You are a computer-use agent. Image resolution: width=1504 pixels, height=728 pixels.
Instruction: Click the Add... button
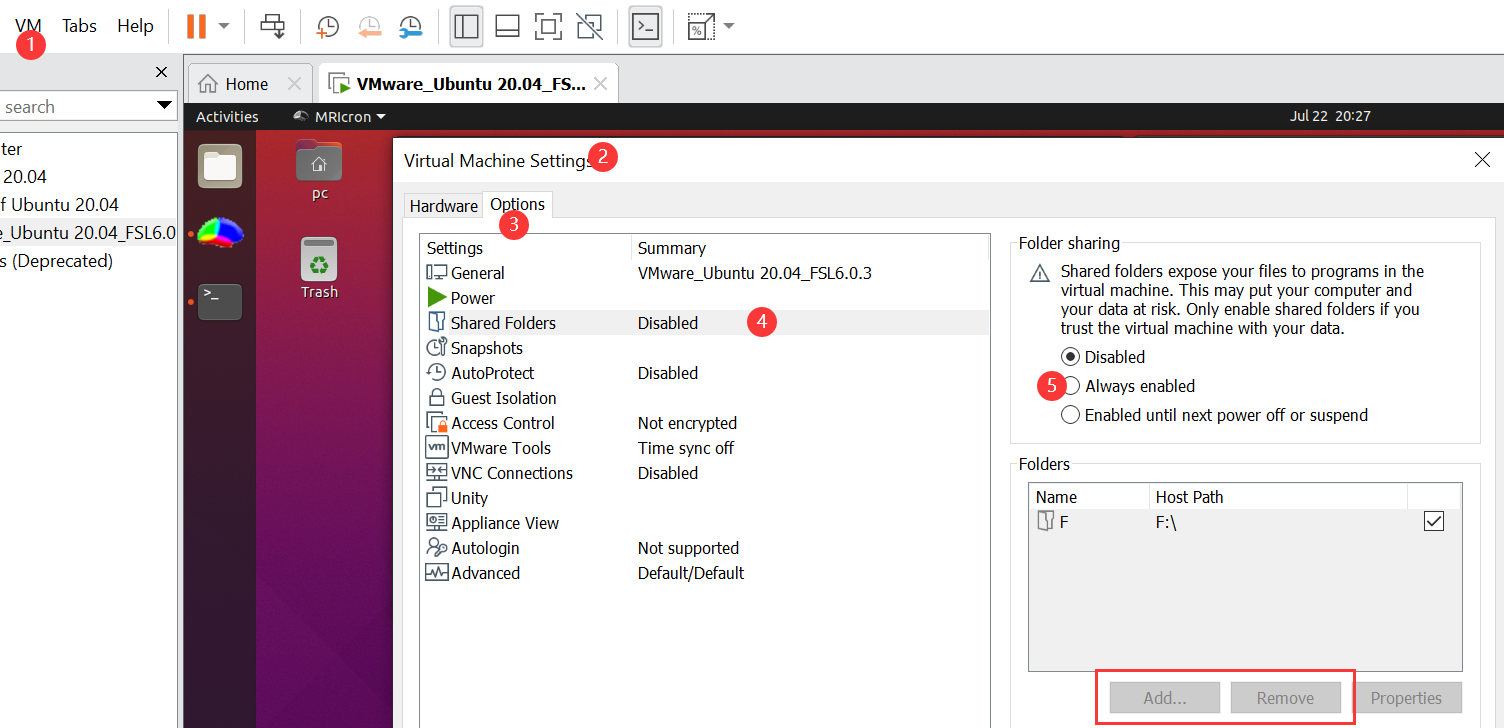(x=1165, y=698)
